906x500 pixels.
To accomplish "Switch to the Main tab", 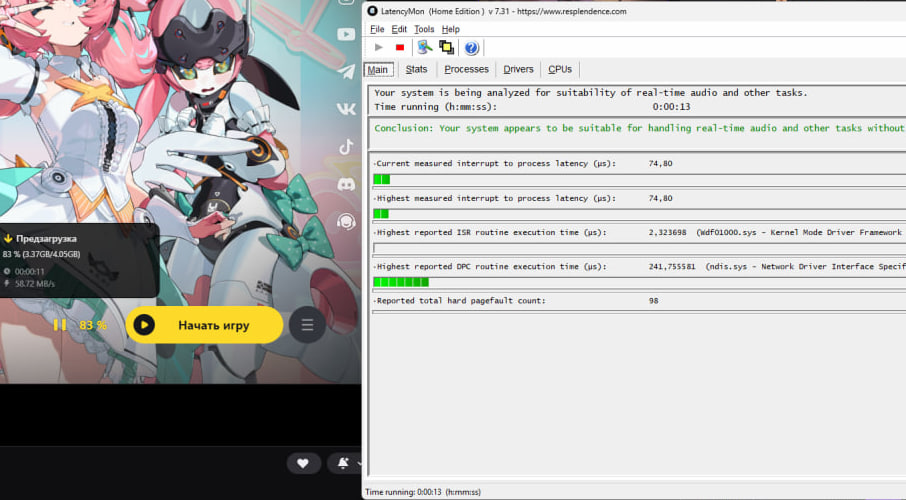I will click(x=378, y=69).
